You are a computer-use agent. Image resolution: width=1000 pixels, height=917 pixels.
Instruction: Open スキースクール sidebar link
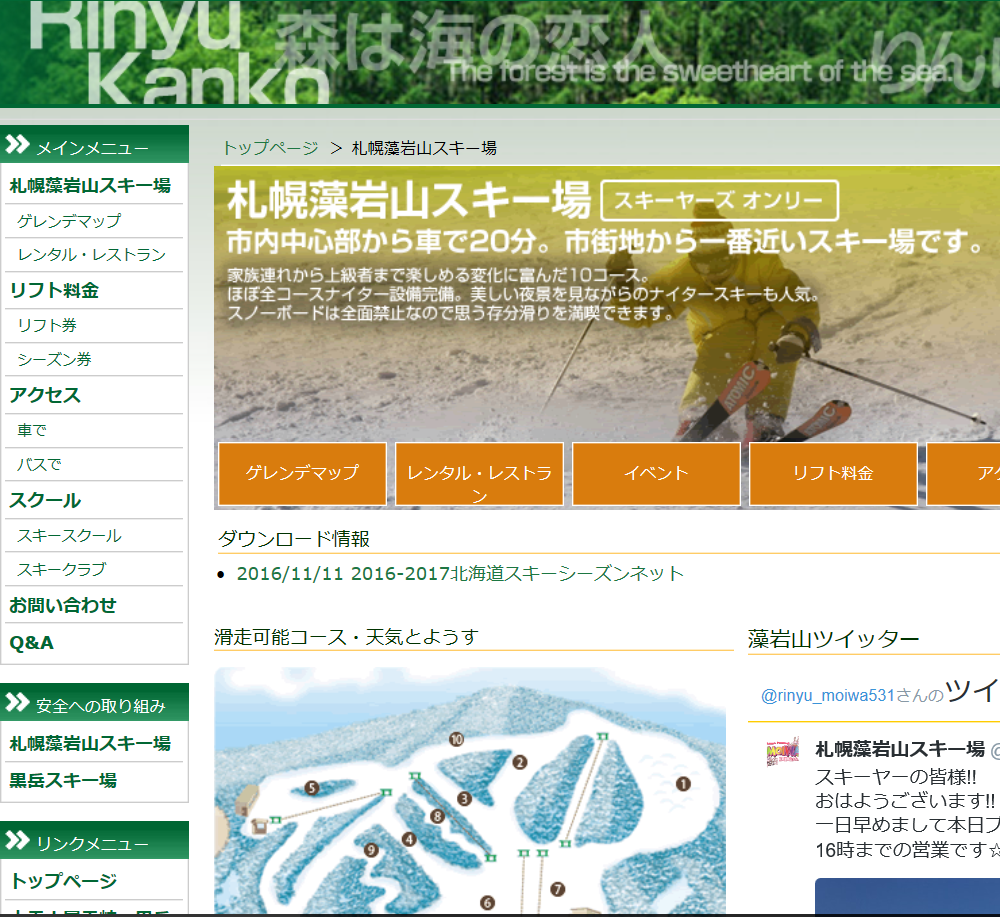(69, 536)
